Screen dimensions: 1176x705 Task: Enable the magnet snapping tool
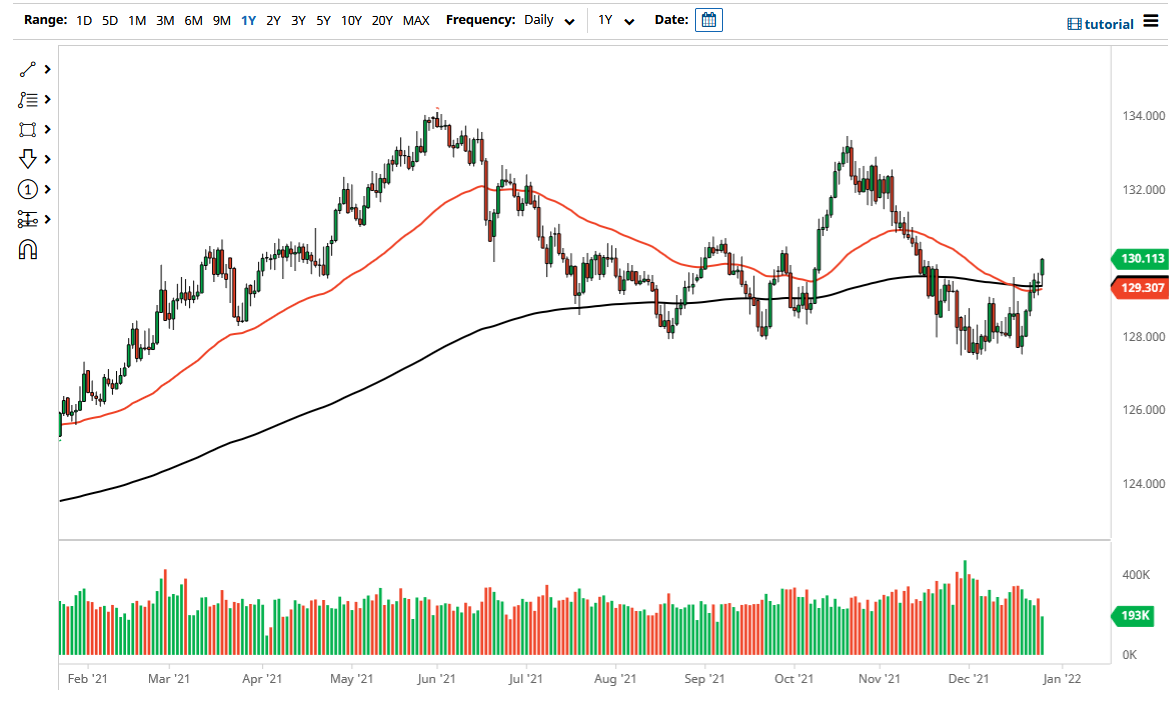coord(27,249)
